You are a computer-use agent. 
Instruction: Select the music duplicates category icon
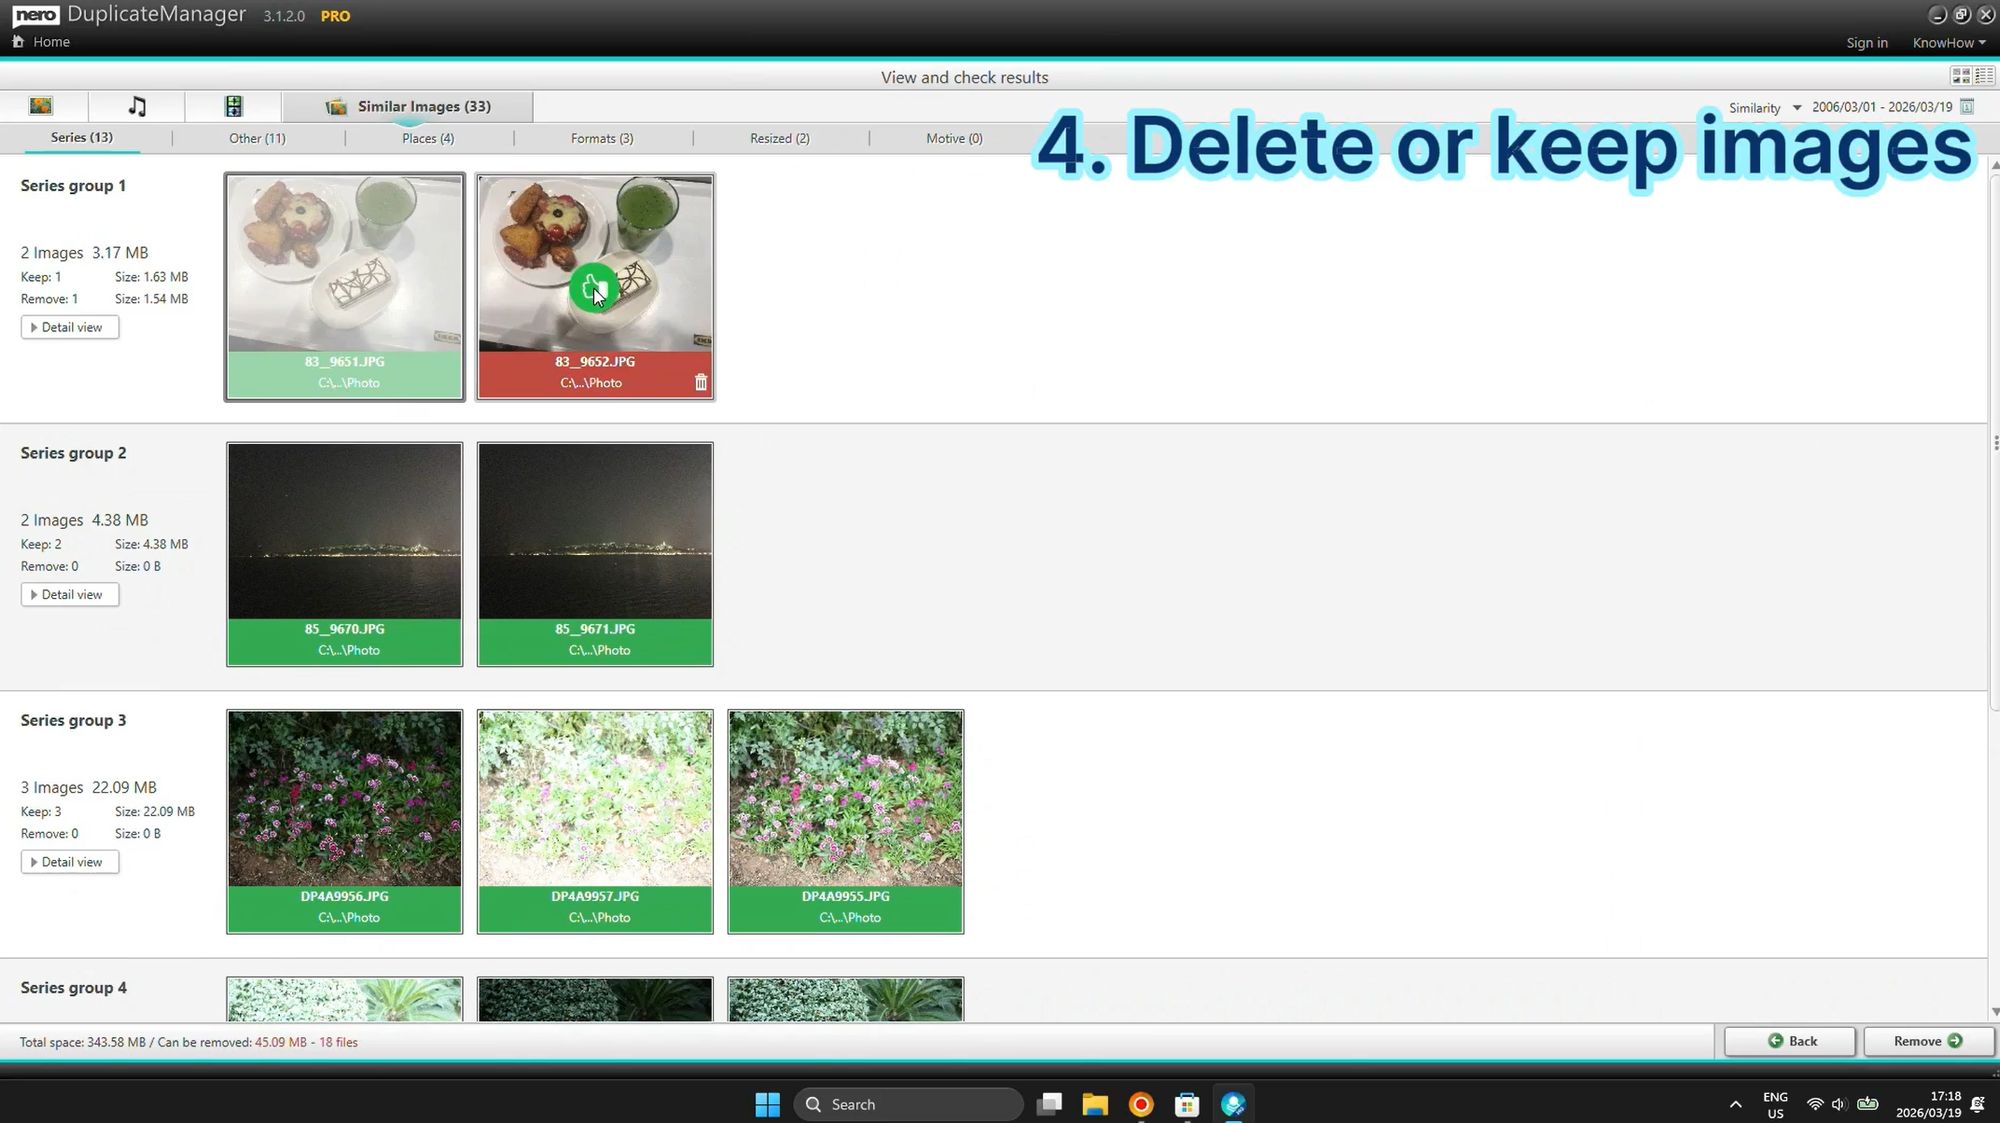137,105
